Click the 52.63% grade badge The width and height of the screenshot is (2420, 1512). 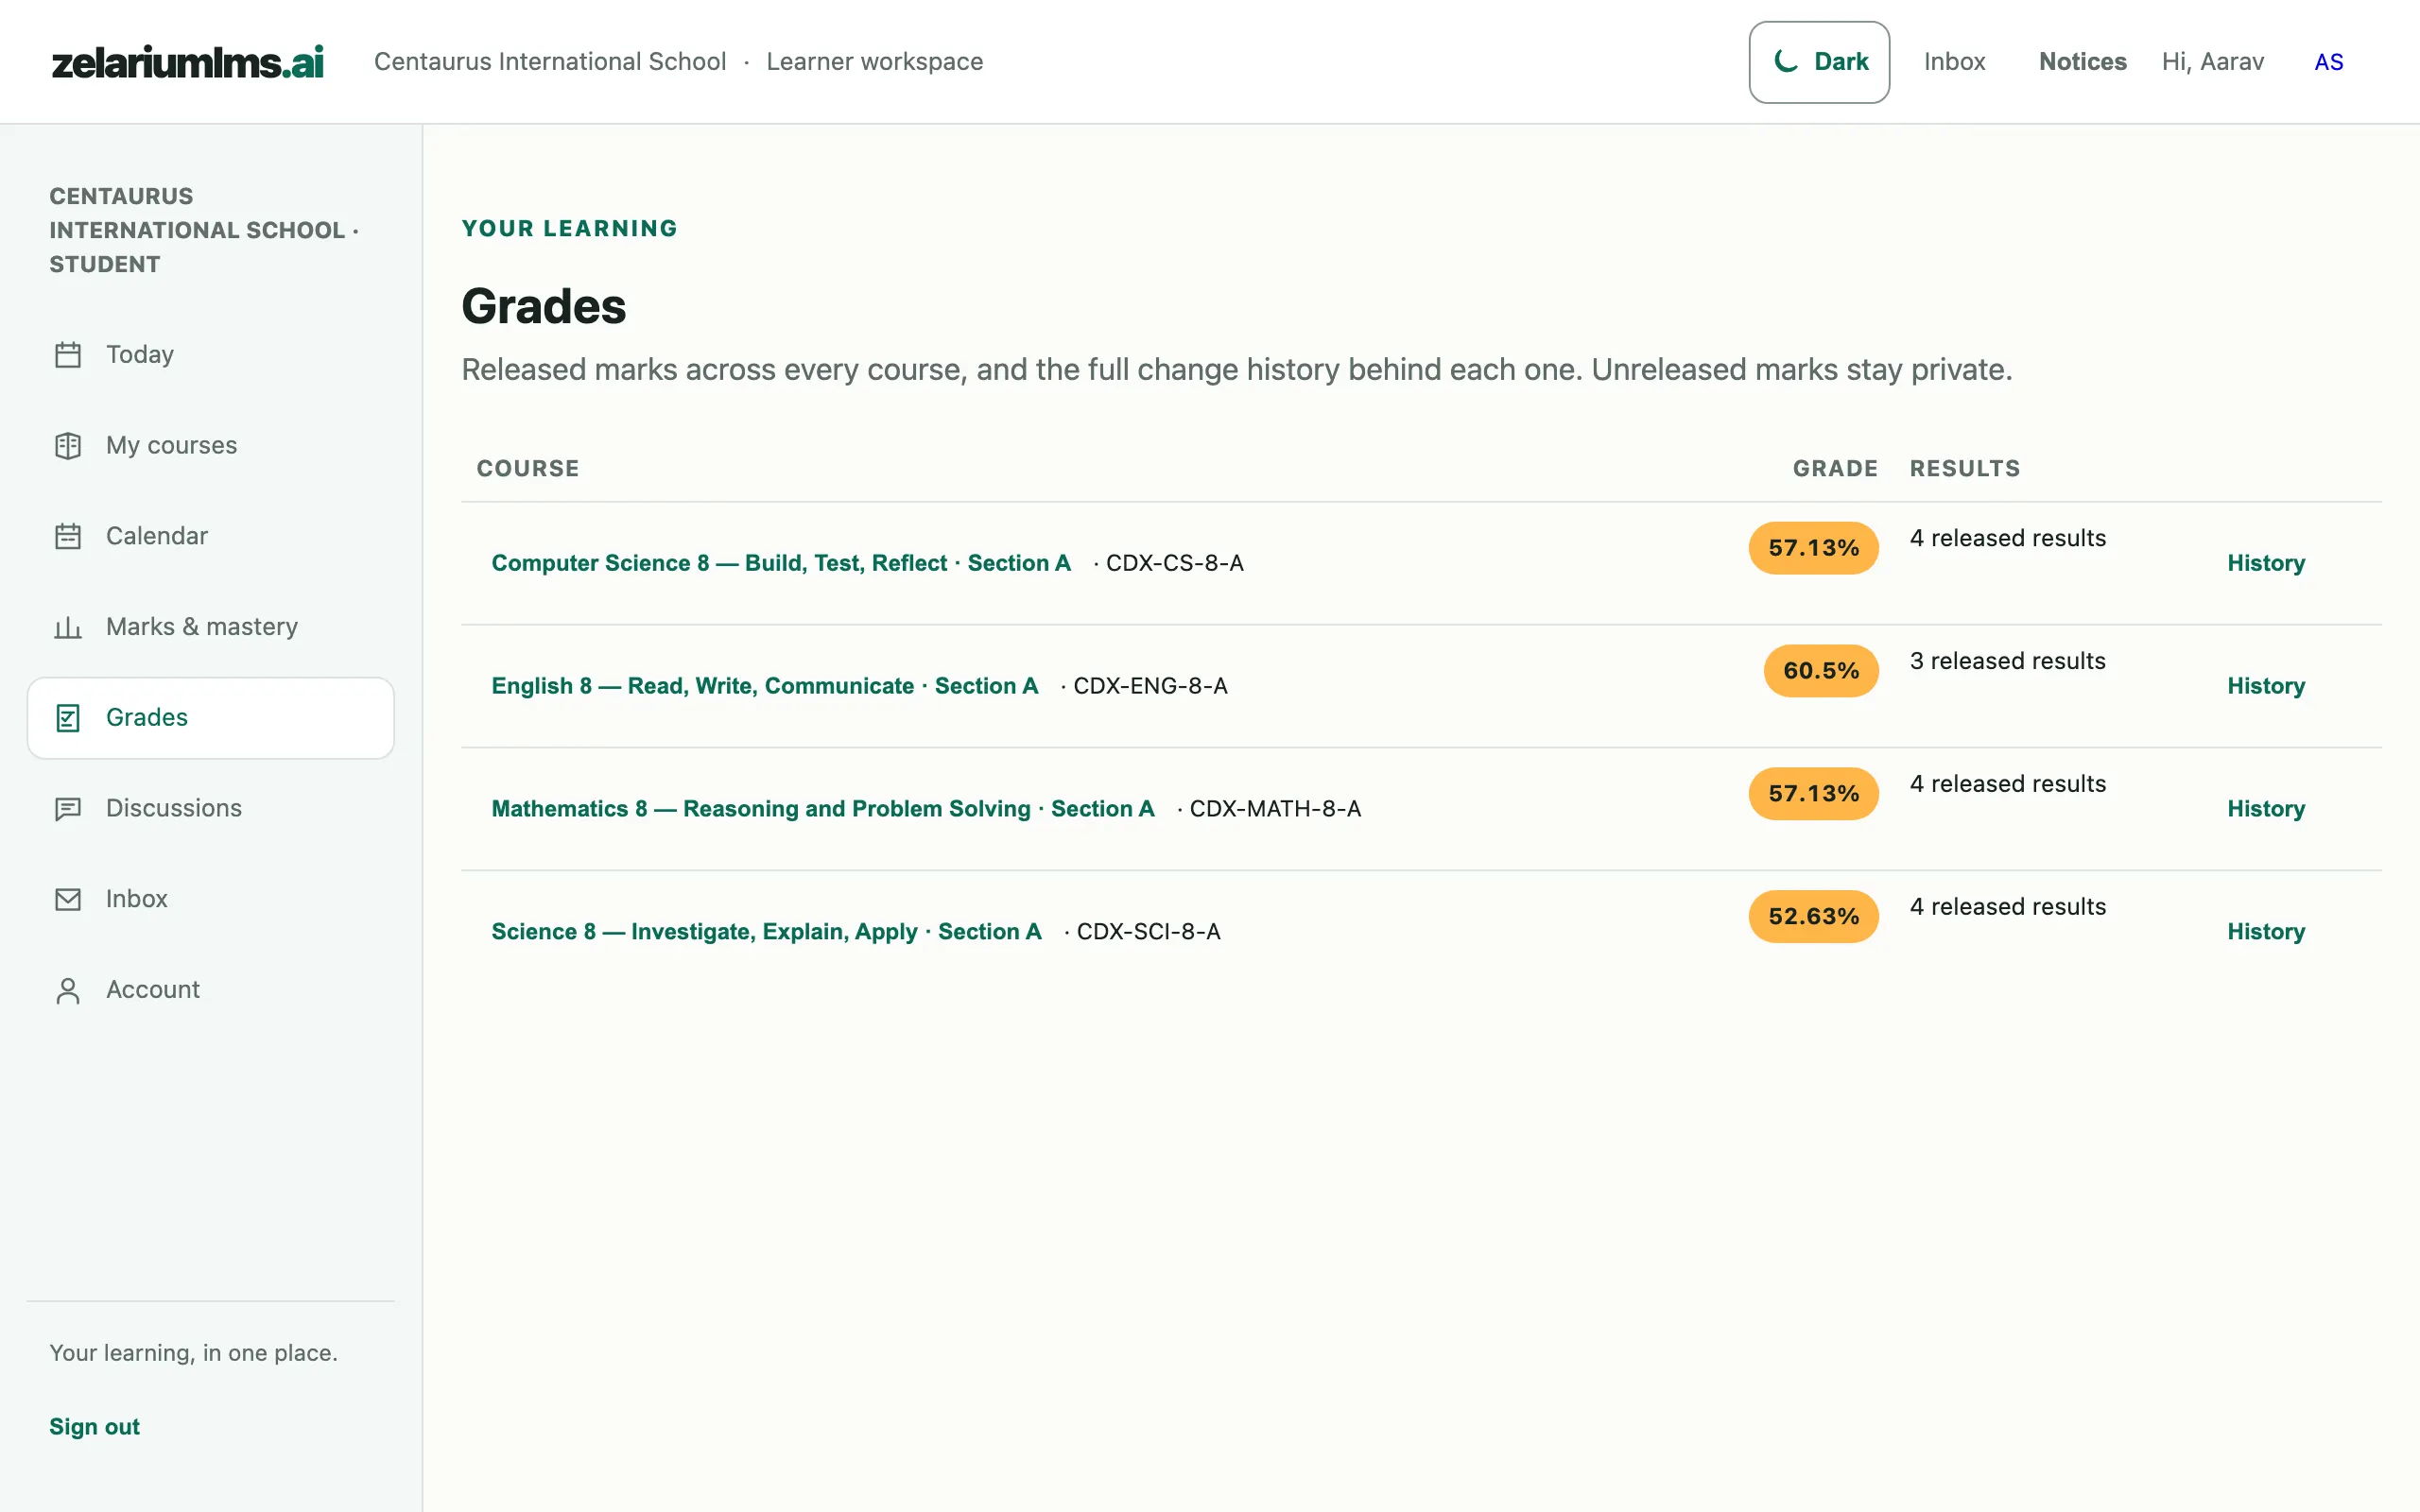(1813, 917)
